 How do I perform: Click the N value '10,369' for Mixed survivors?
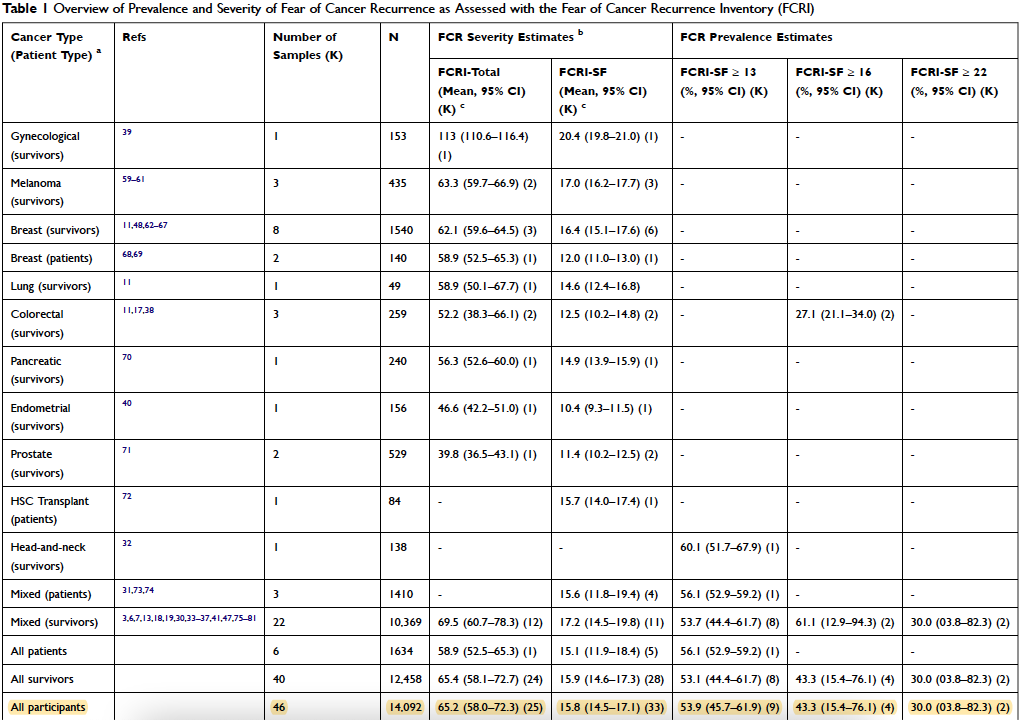click(403, 622)
